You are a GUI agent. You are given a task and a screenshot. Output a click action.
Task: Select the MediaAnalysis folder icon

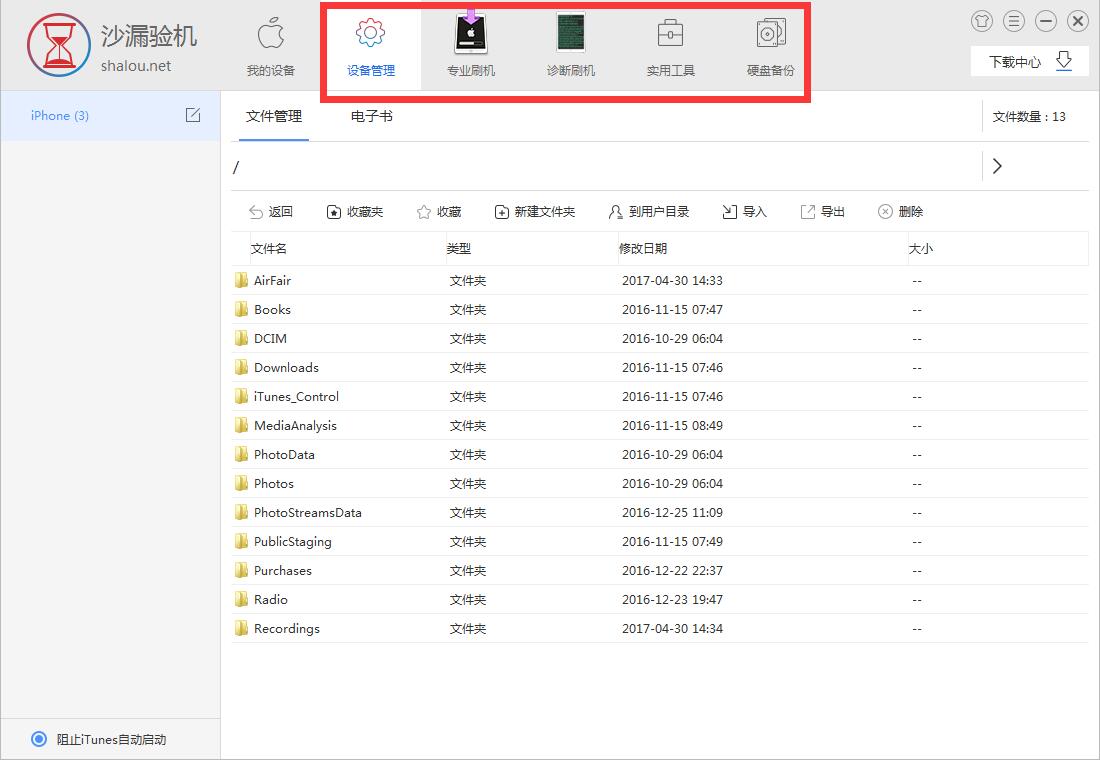pos(241,425)
